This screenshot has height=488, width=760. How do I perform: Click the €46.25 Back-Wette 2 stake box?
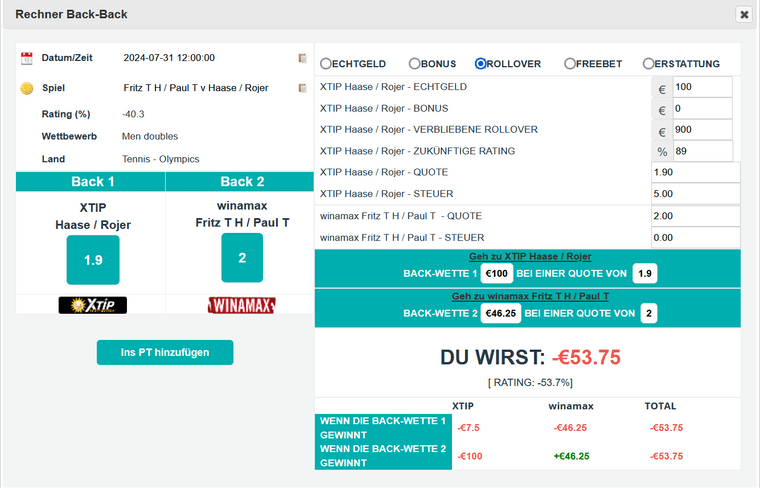tap(501, 314)
